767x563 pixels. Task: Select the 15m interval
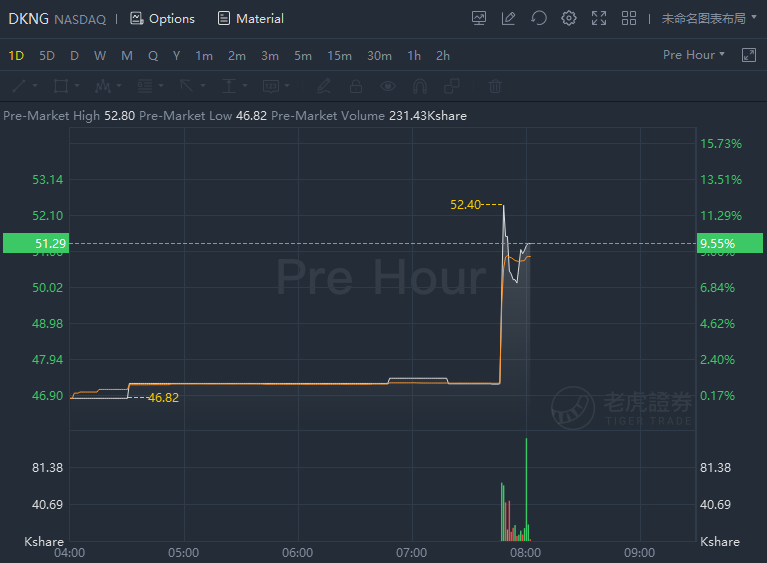pos(339,56)
